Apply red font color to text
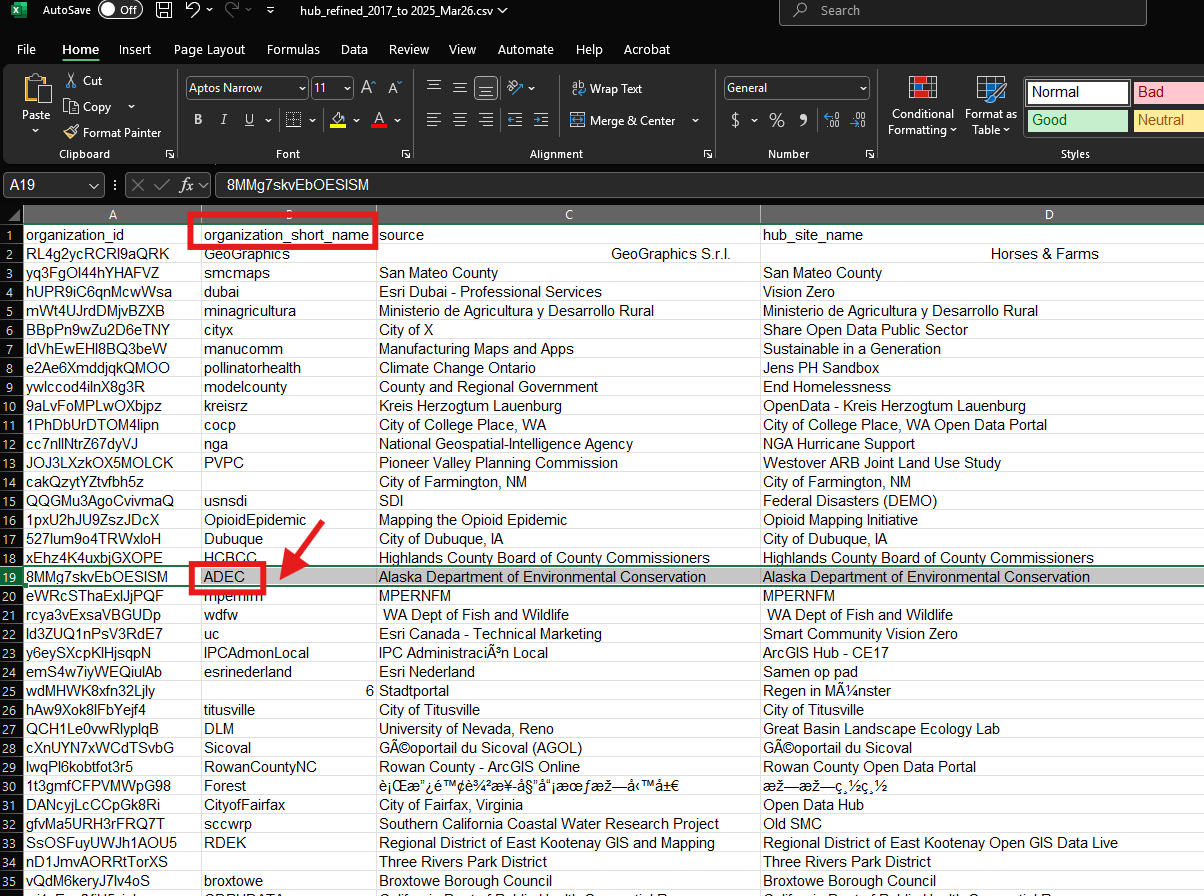The width and height of the screenshot is (1204, 896). (x=379, y=120)
